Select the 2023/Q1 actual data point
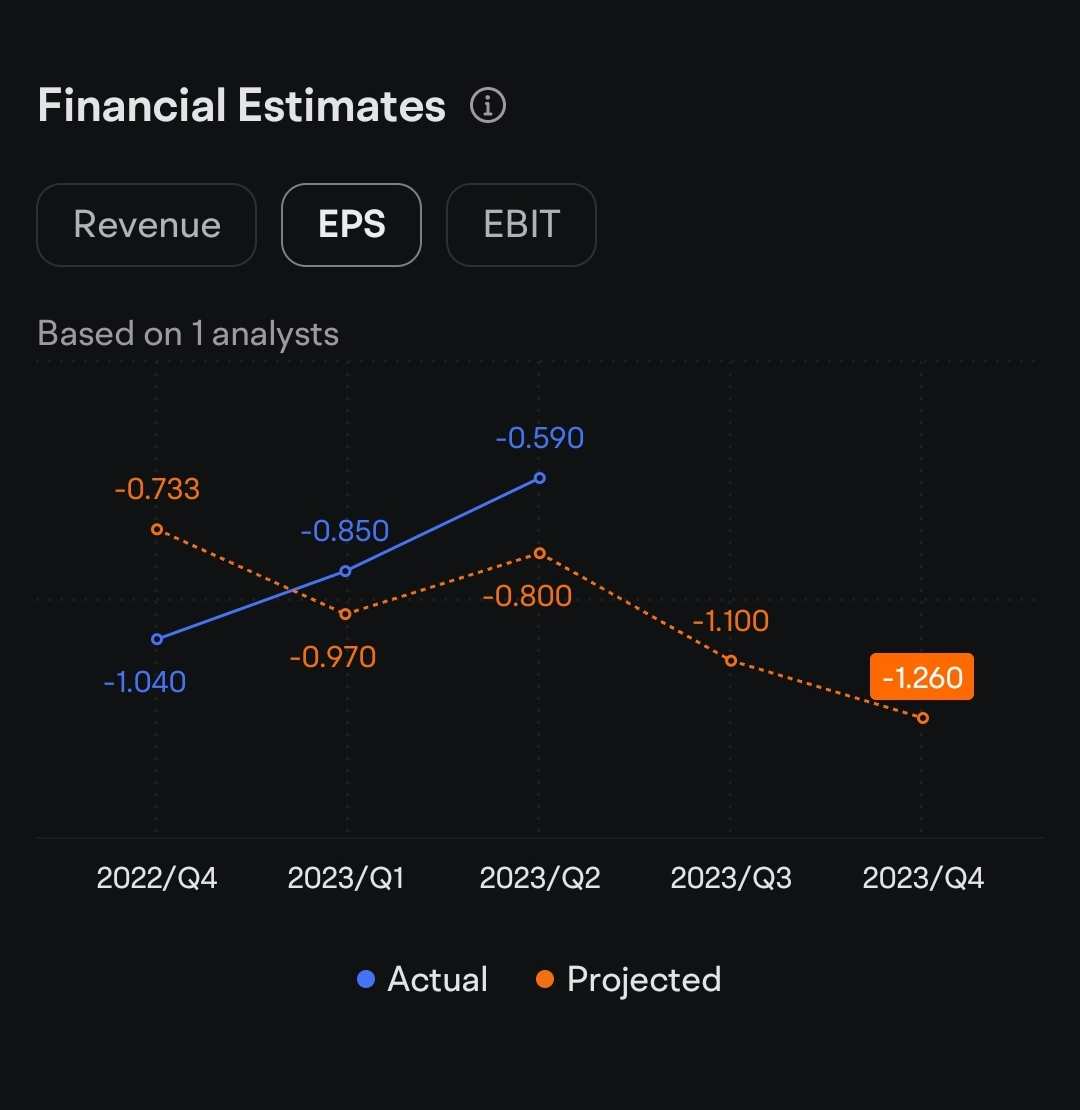The width and height of the screenshot is (1080, 1110). [x=345, y=571]
